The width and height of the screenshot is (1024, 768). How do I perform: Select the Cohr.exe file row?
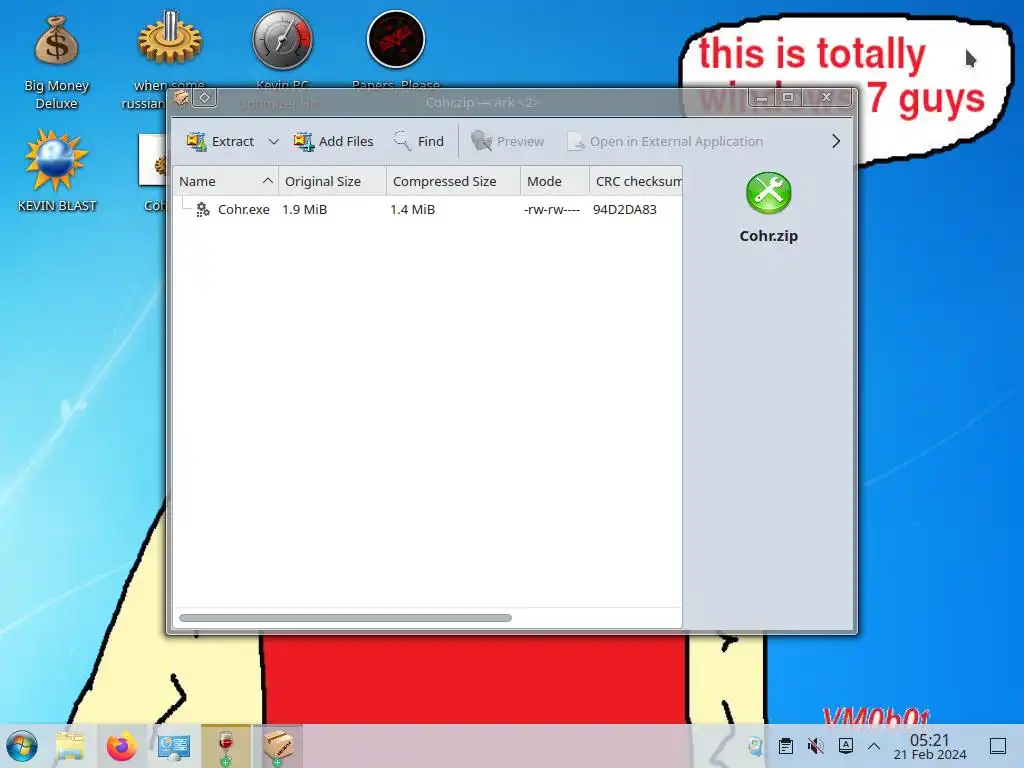[428, 209]
